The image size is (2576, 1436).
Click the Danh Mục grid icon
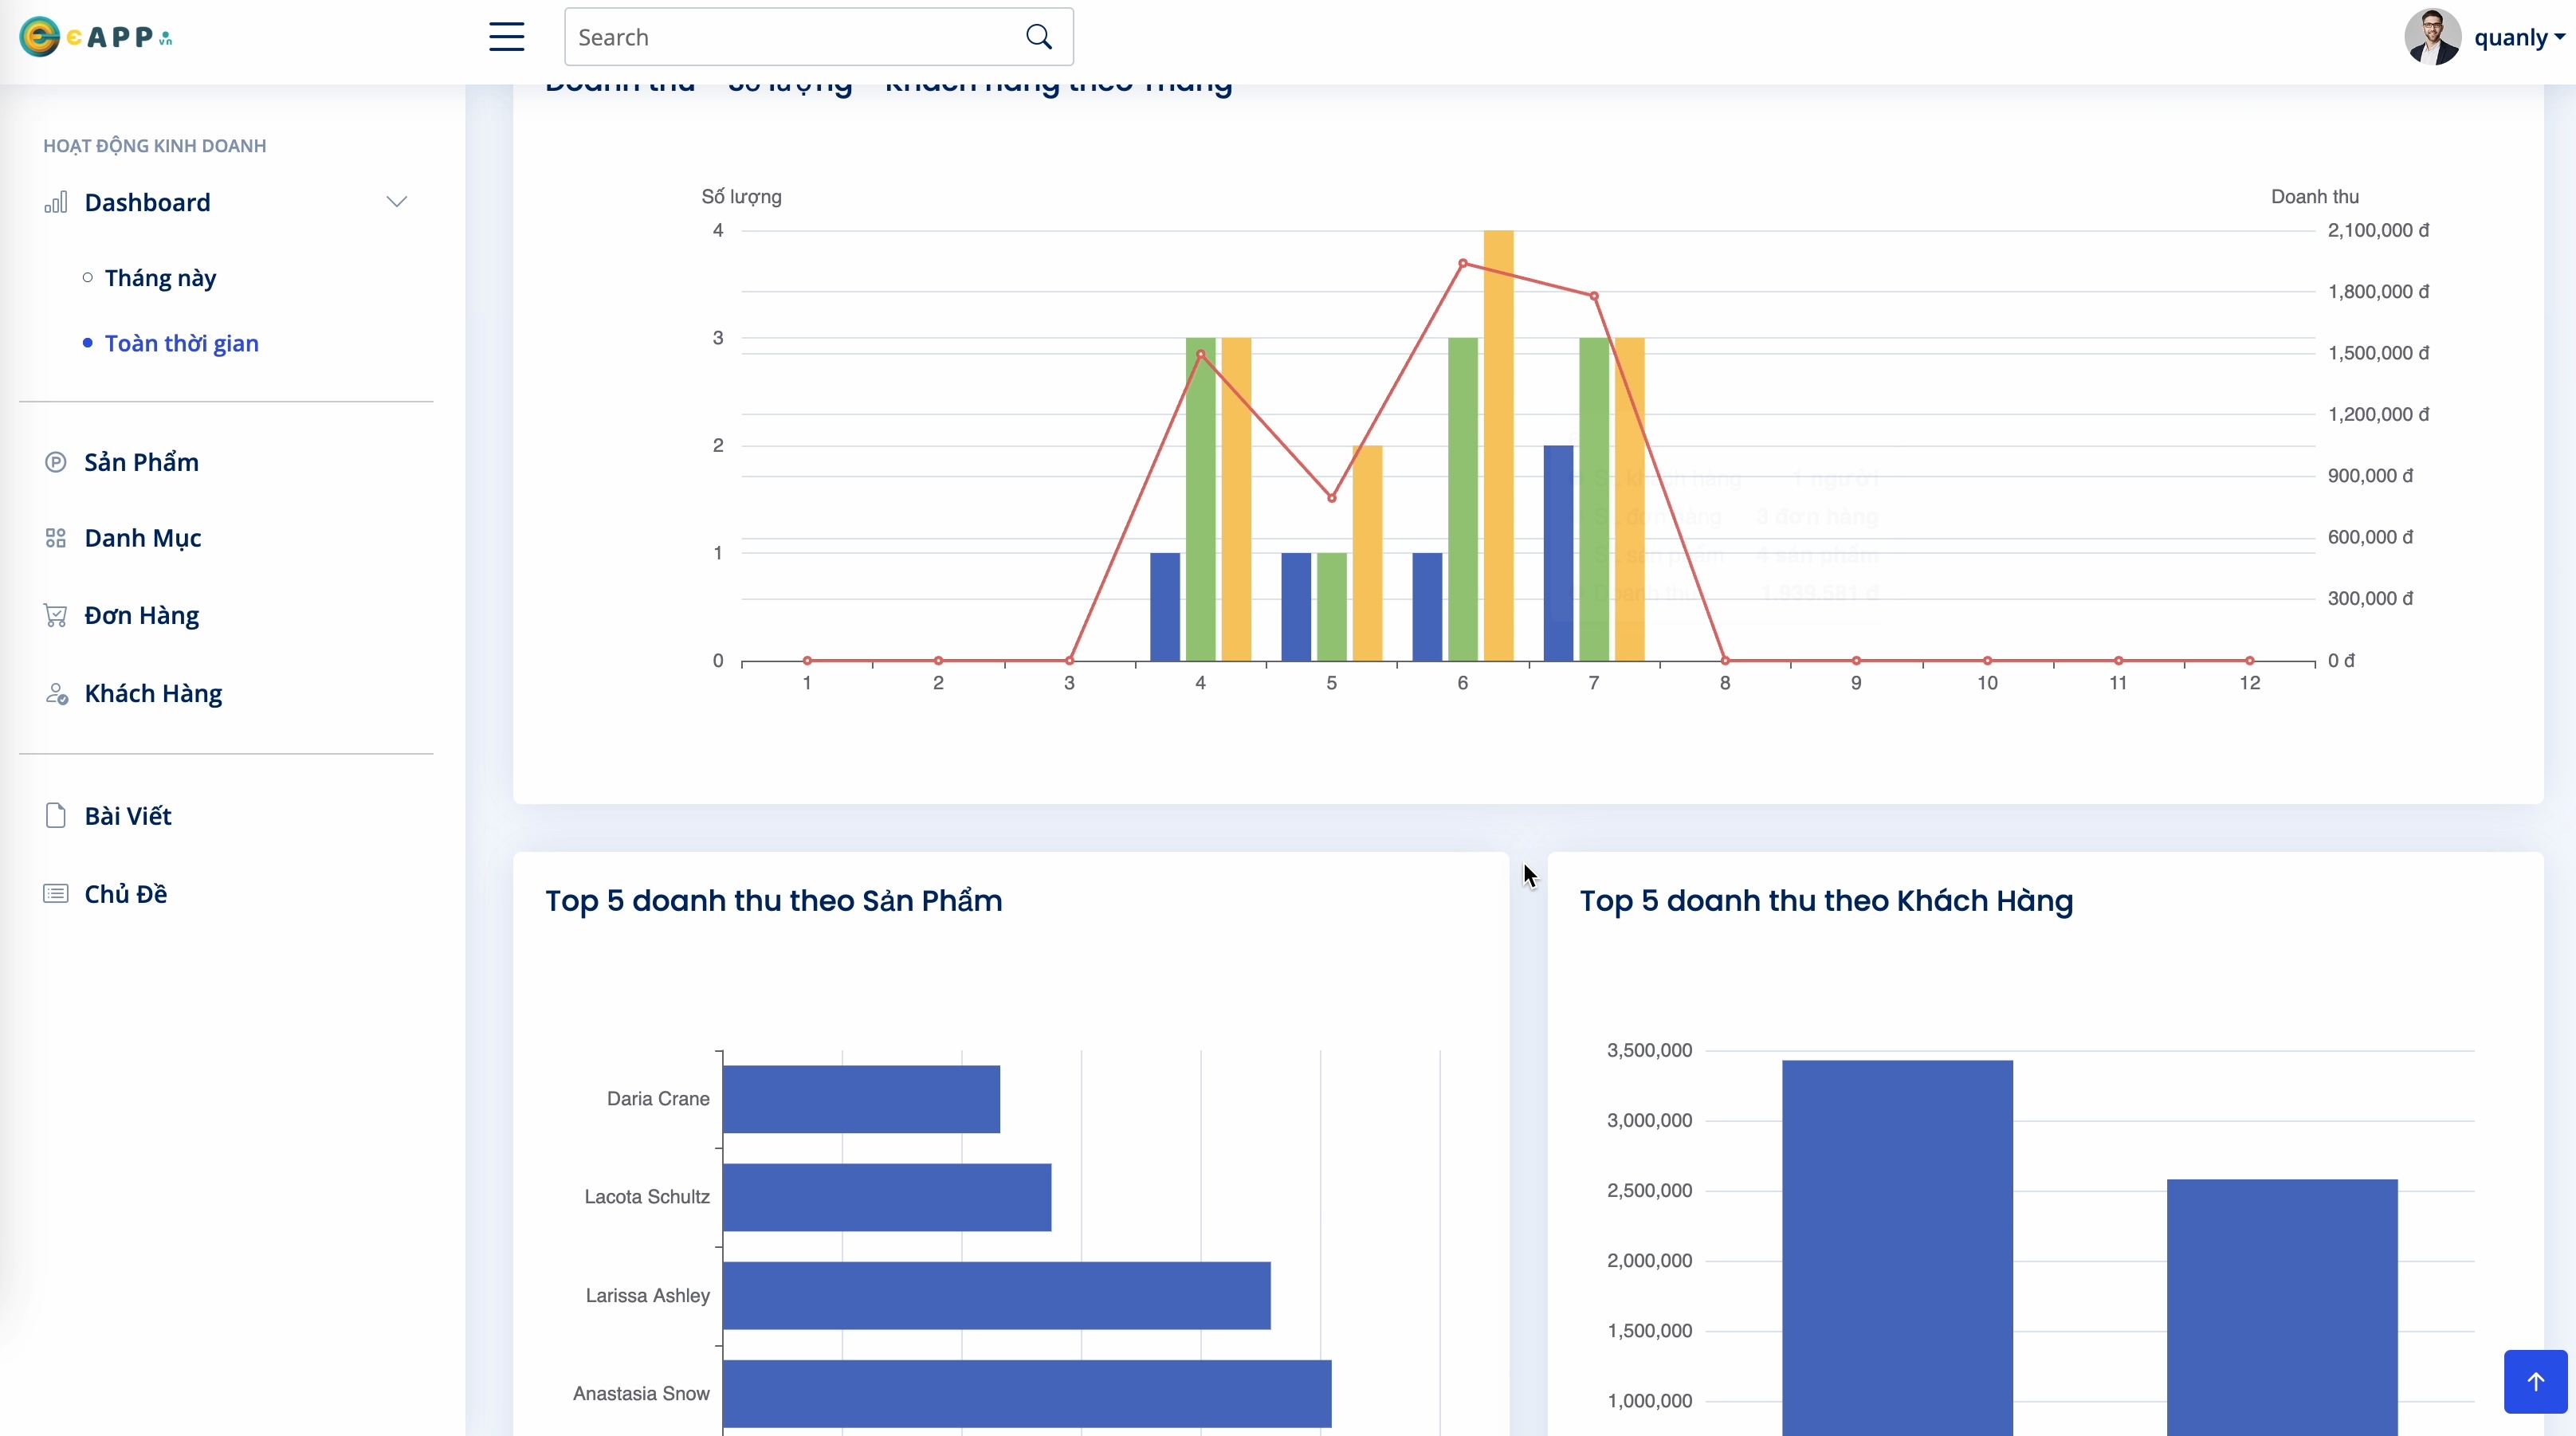[x=56, y=538]
